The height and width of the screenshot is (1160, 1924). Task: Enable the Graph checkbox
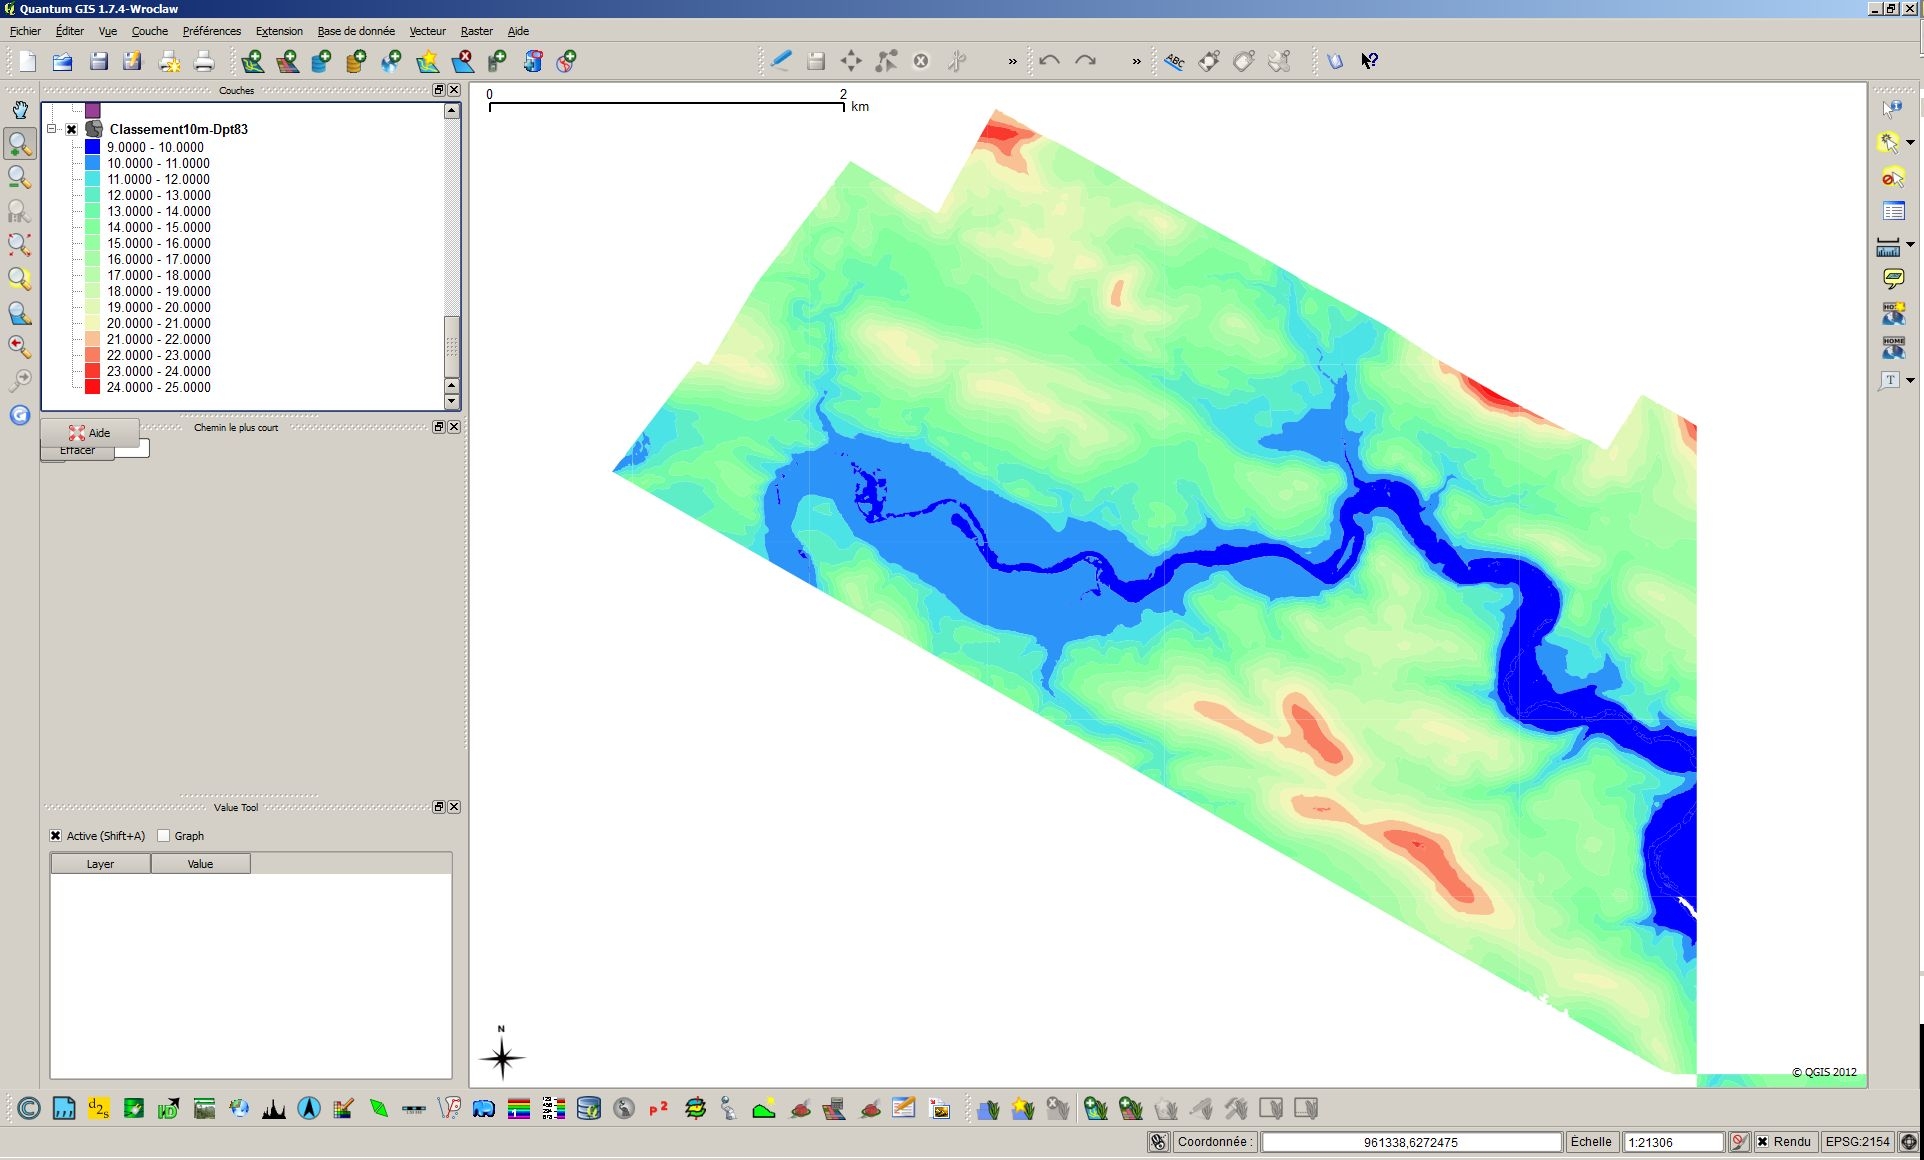(x=164, y=836)
